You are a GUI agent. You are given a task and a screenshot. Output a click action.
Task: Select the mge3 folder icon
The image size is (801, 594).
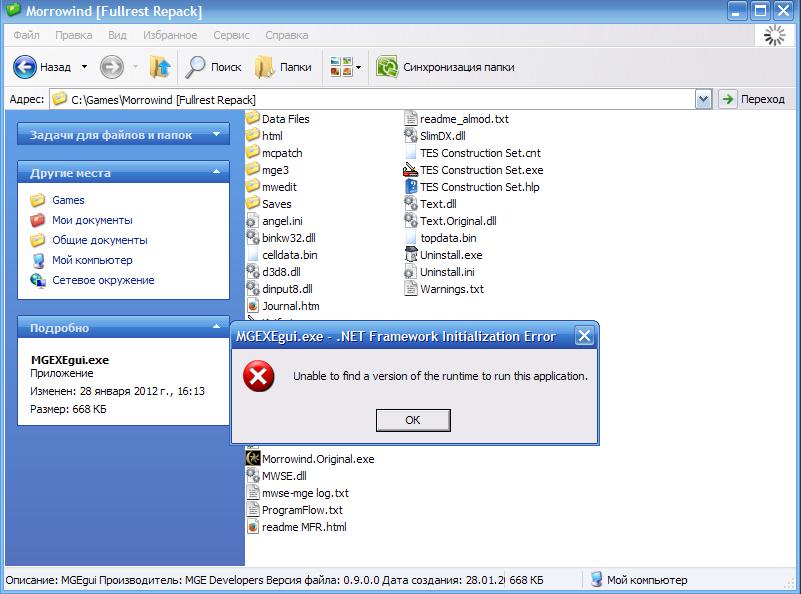click(x=253, y=170)
